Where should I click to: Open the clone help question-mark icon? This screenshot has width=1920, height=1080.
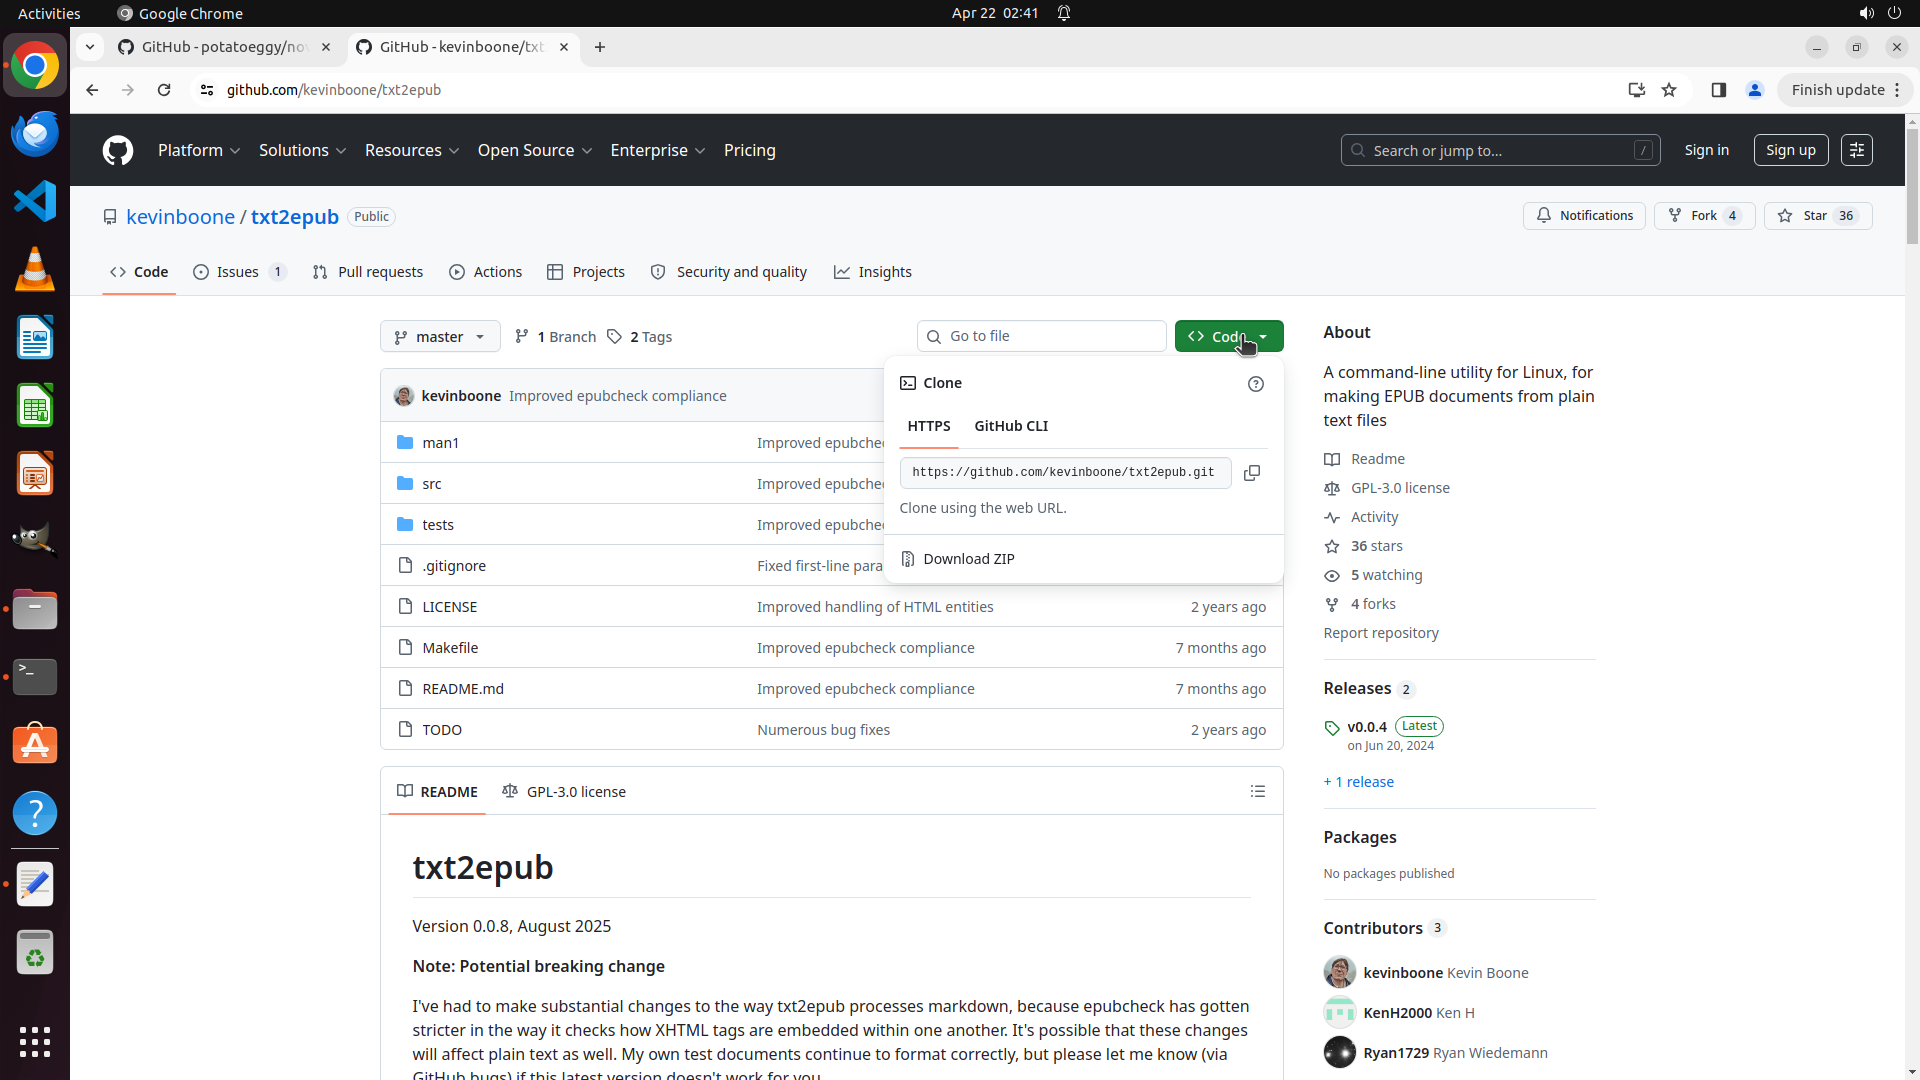1256,384
